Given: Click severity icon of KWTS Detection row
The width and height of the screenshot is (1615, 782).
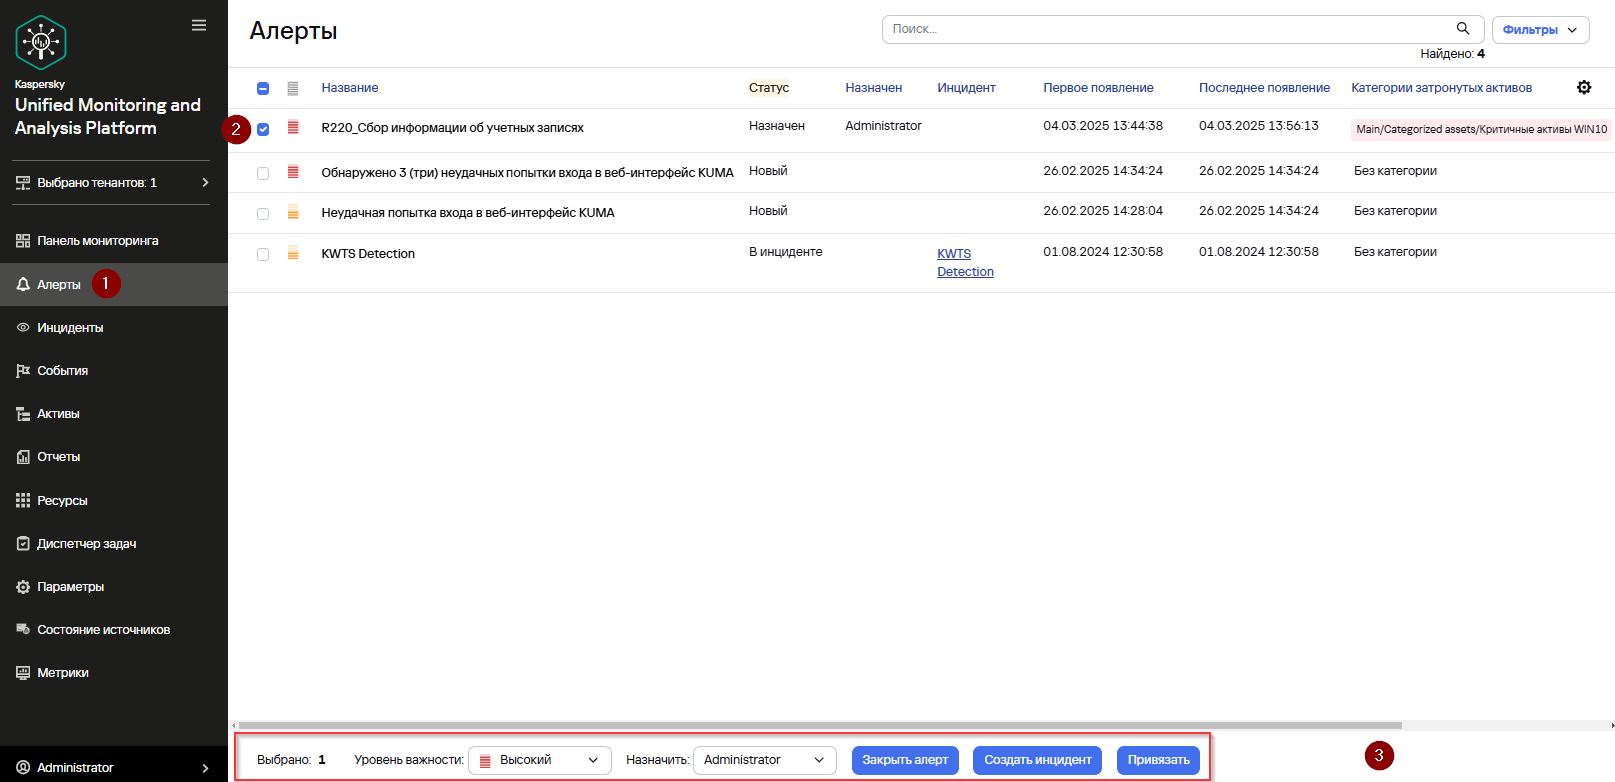Looking at the screenshot, I should [293, 253].
